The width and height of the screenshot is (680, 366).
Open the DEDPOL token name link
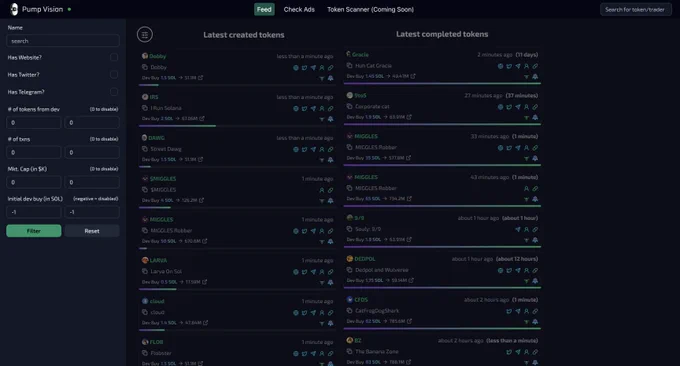click(365, 259)
